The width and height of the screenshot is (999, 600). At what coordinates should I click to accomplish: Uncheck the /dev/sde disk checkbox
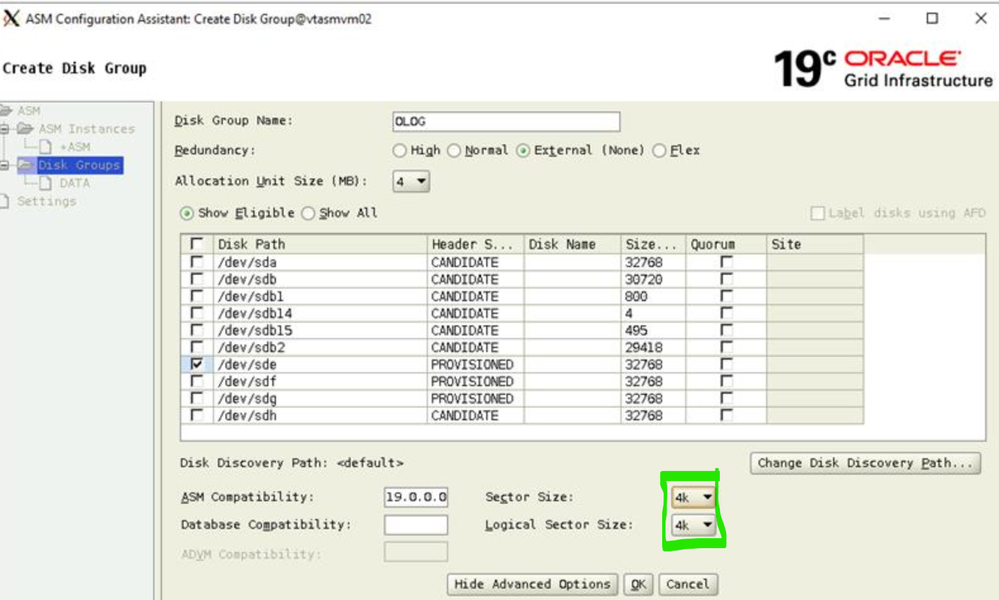pos(197,364)
